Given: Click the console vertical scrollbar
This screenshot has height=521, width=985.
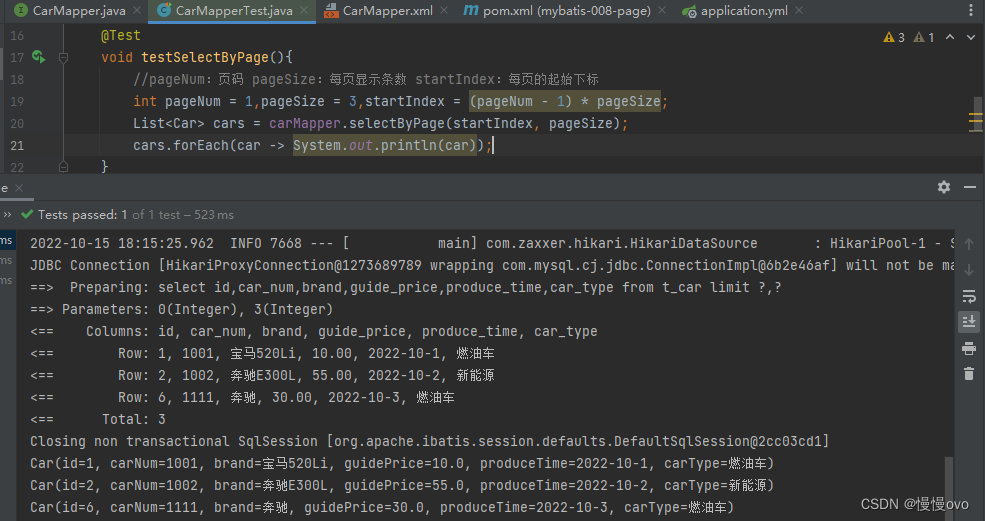Looking at the screenshot, I should [x=949, y=488].
